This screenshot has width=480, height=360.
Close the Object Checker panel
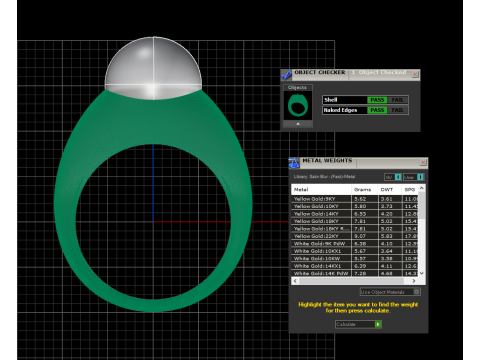click(x=415, y=74)
